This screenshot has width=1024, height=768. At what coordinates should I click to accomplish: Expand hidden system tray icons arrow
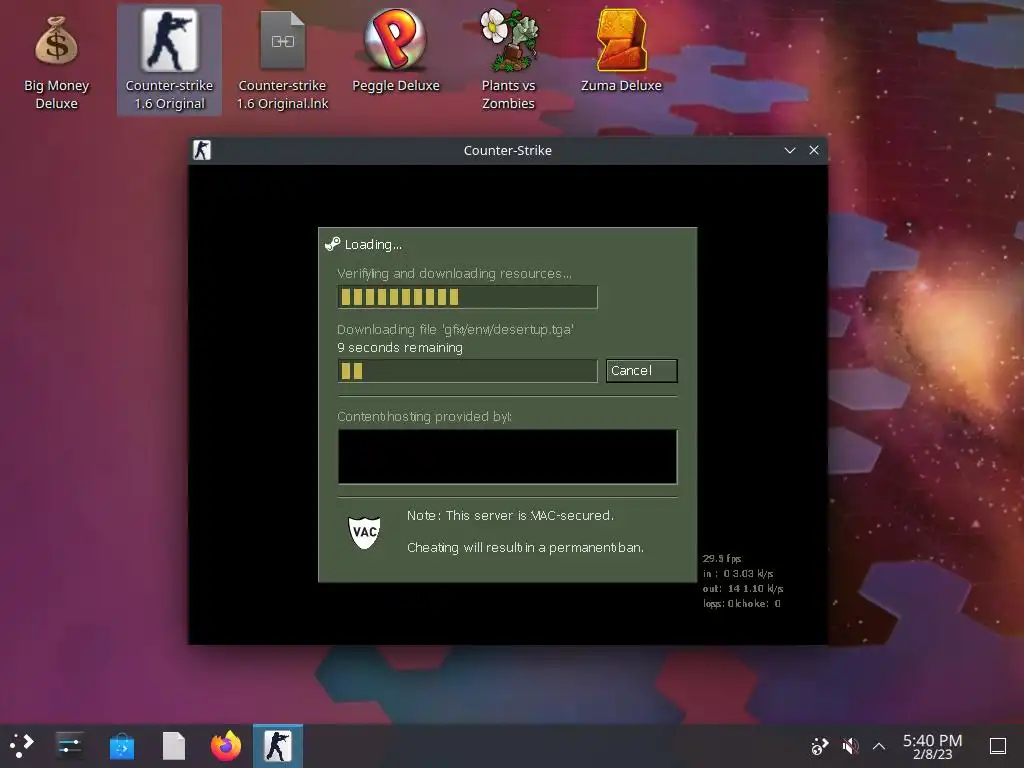point(879,746)
